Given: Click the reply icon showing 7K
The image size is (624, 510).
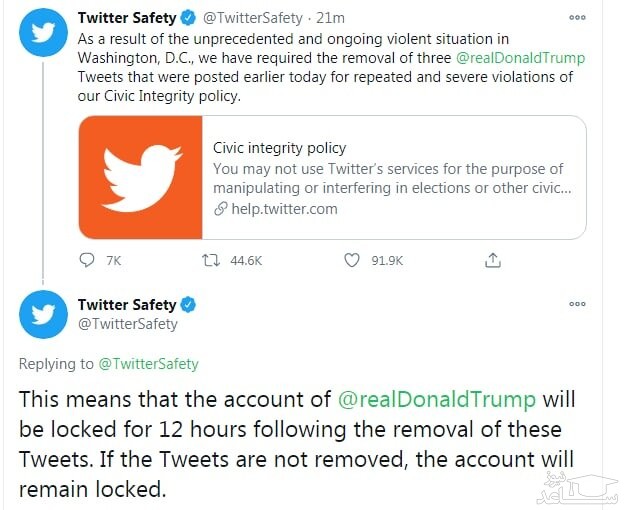Looking at the screenshot, I should click(88, 260).
